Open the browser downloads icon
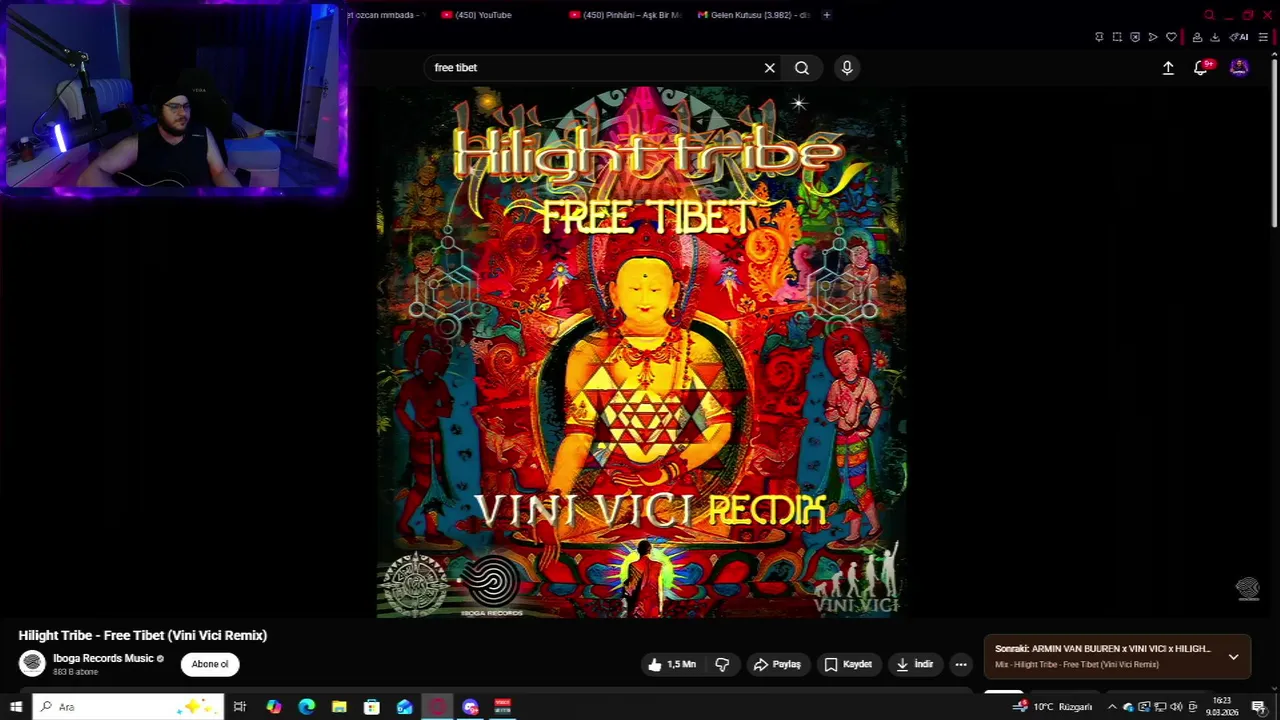The image size is (1280, 720). pyautogui.click(x=1215, y=37)
